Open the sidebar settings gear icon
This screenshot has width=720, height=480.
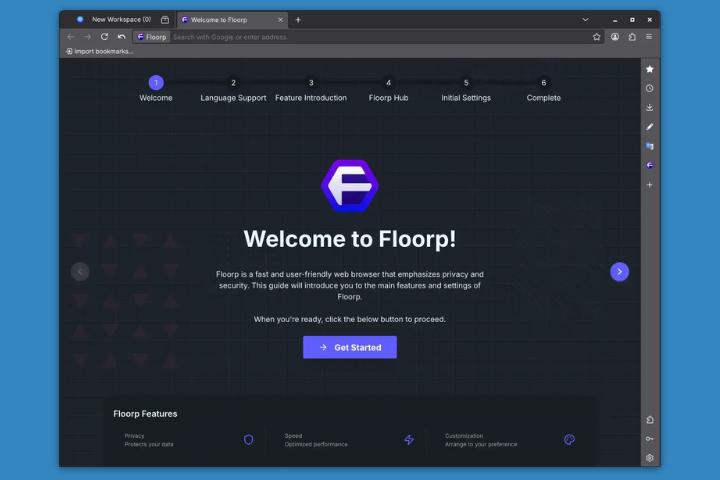click(x=649, y=458)
